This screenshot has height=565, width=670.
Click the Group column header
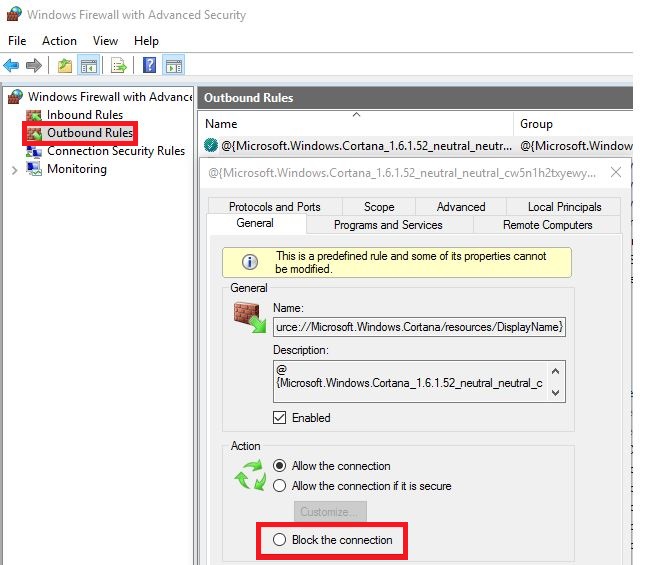pyautogui.click(x=573, y=124)
